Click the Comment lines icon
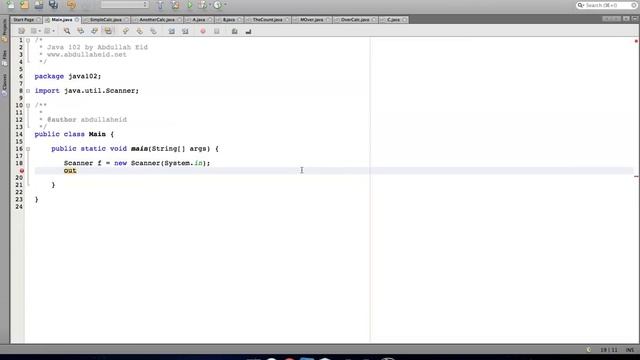 pos(234,31)
